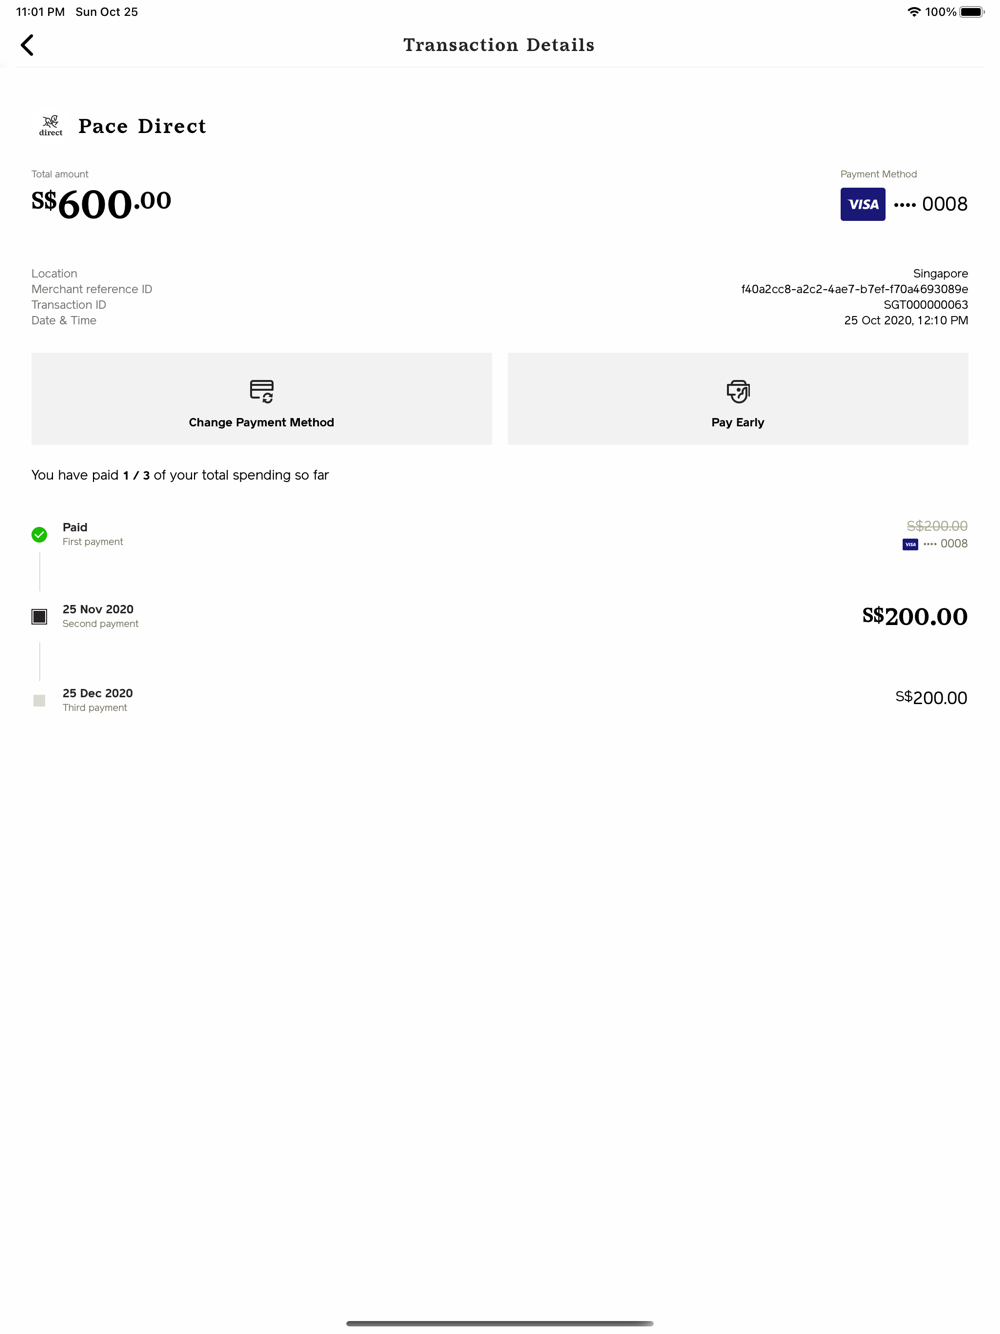Choose the Pay Early button
The width and height of the screenshot is (1000, 1334).
click(738, 399)
